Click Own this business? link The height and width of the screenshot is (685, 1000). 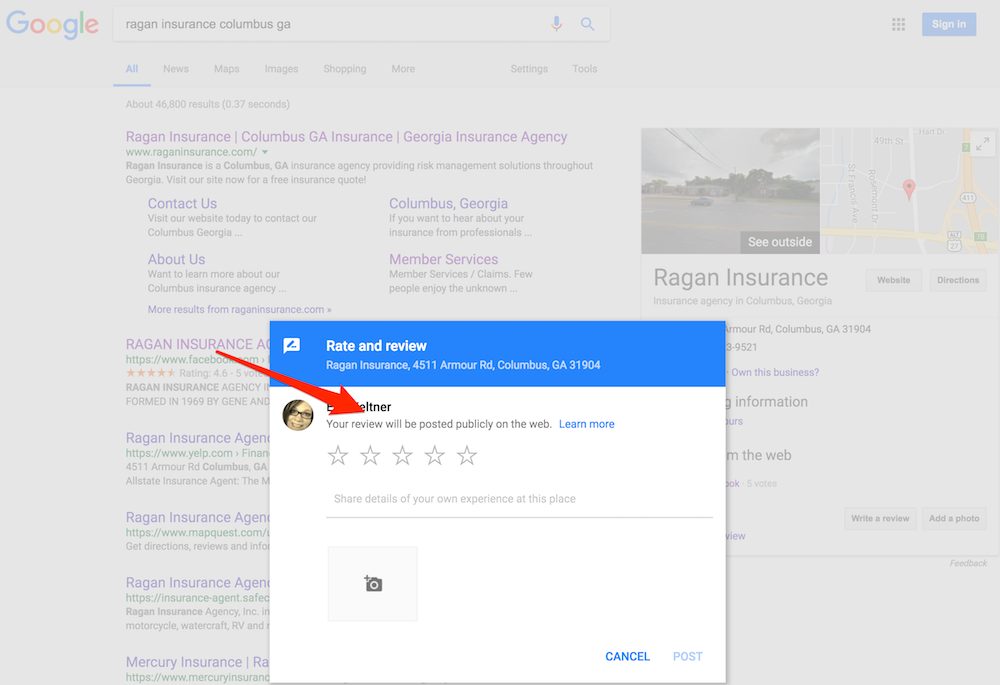[775, 372]
